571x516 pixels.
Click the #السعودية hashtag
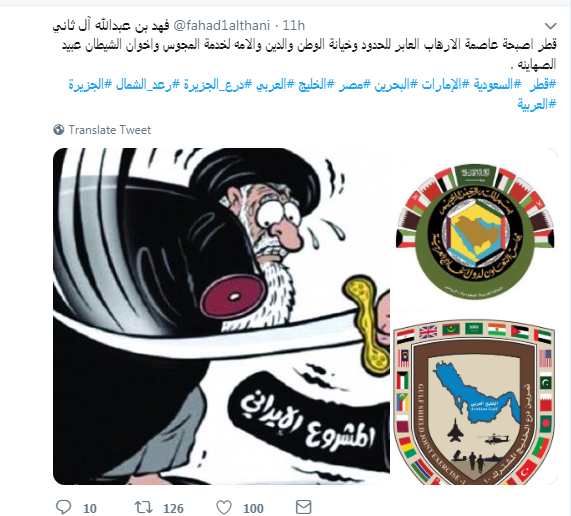[x=492, y=85]
